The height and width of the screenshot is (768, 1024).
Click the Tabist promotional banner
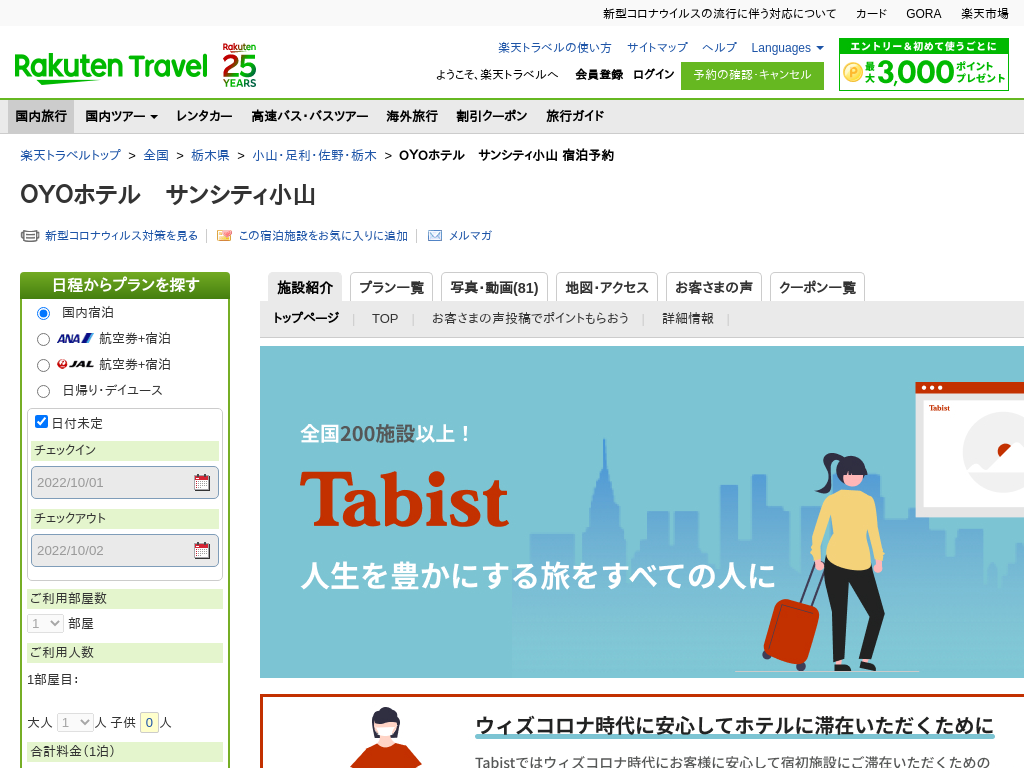[x=642, y=512]
